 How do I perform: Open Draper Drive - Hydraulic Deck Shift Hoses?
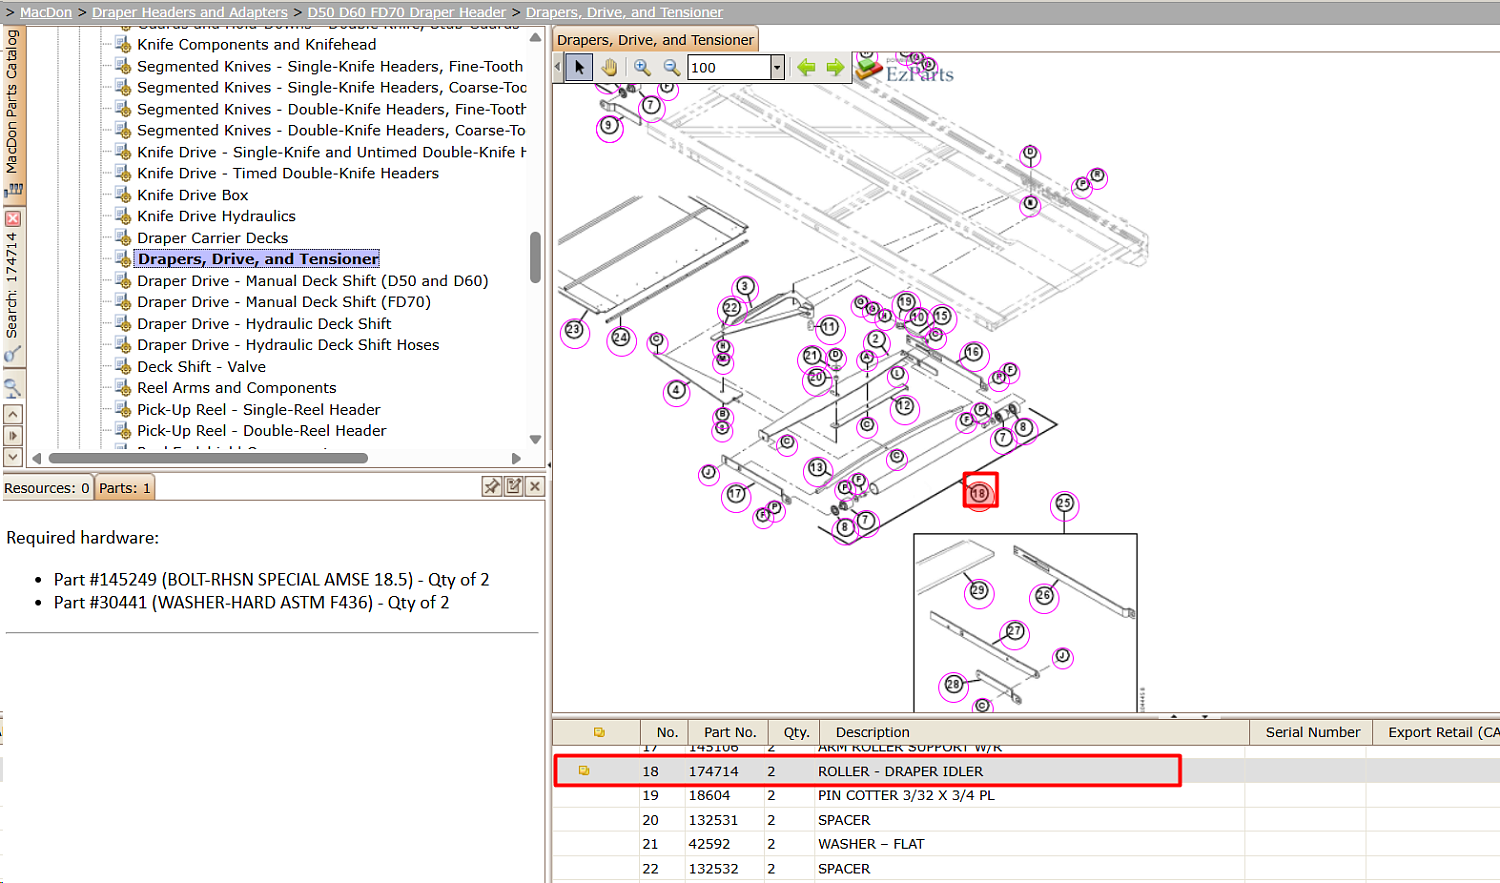[x=288, y=345]
